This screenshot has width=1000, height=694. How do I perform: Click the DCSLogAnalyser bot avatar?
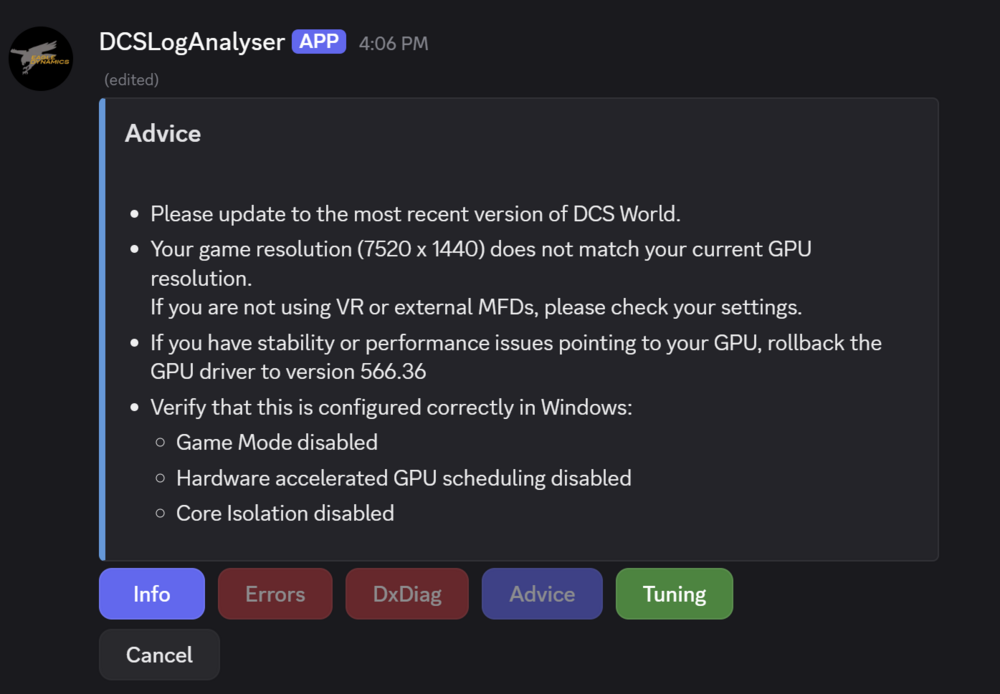click(41, 58)
